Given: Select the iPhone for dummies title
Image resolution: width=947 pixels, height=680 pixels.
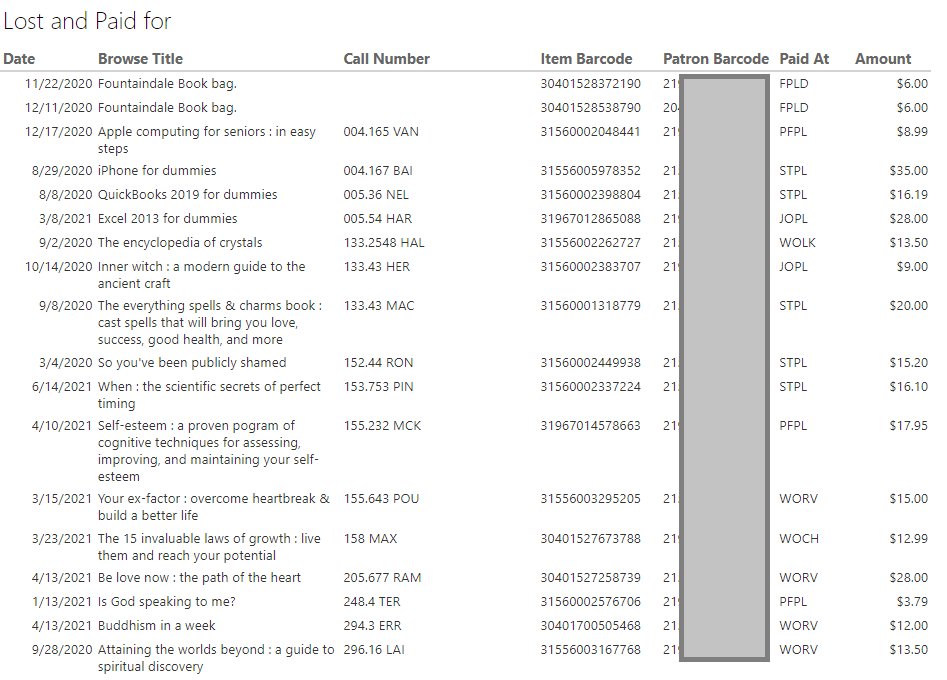Looking at the screenshot, I should [157, 171].
